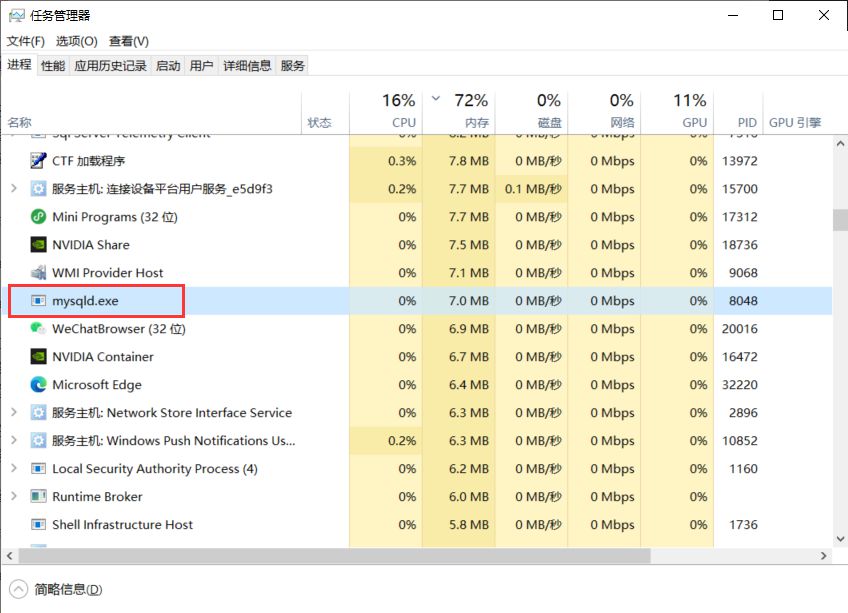
Task: Click the WeChatBrowser (32 位) icon
Action: click(x=39, y=329)
